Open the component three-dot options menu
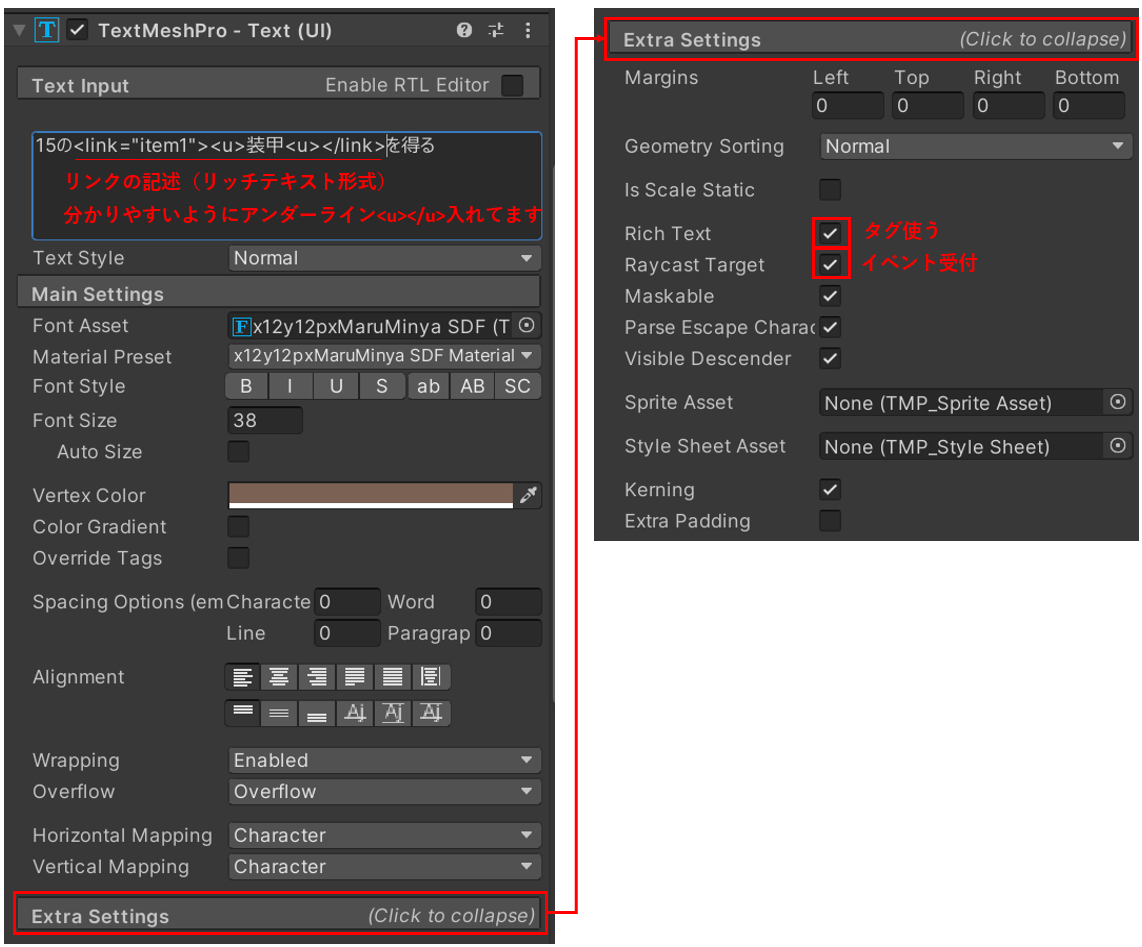Viewport: 1142px width, 947px height. pos(528,31)
